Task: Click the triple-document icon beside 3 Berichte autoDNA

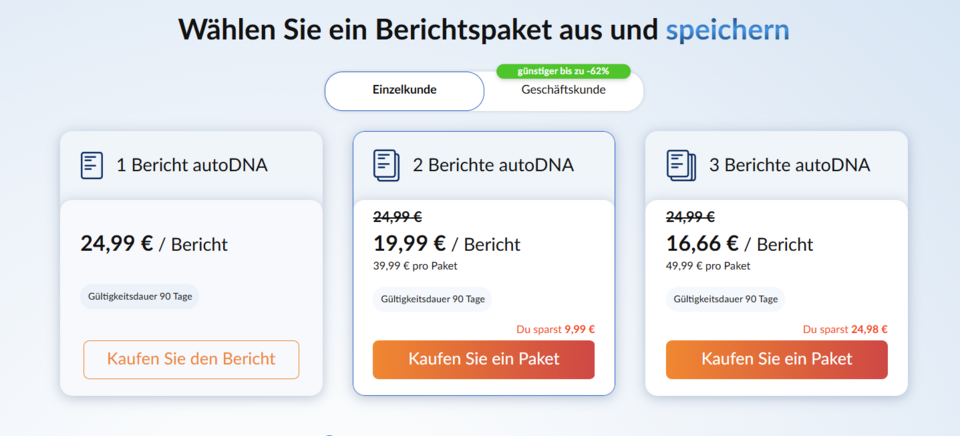Action: (681, 165)
